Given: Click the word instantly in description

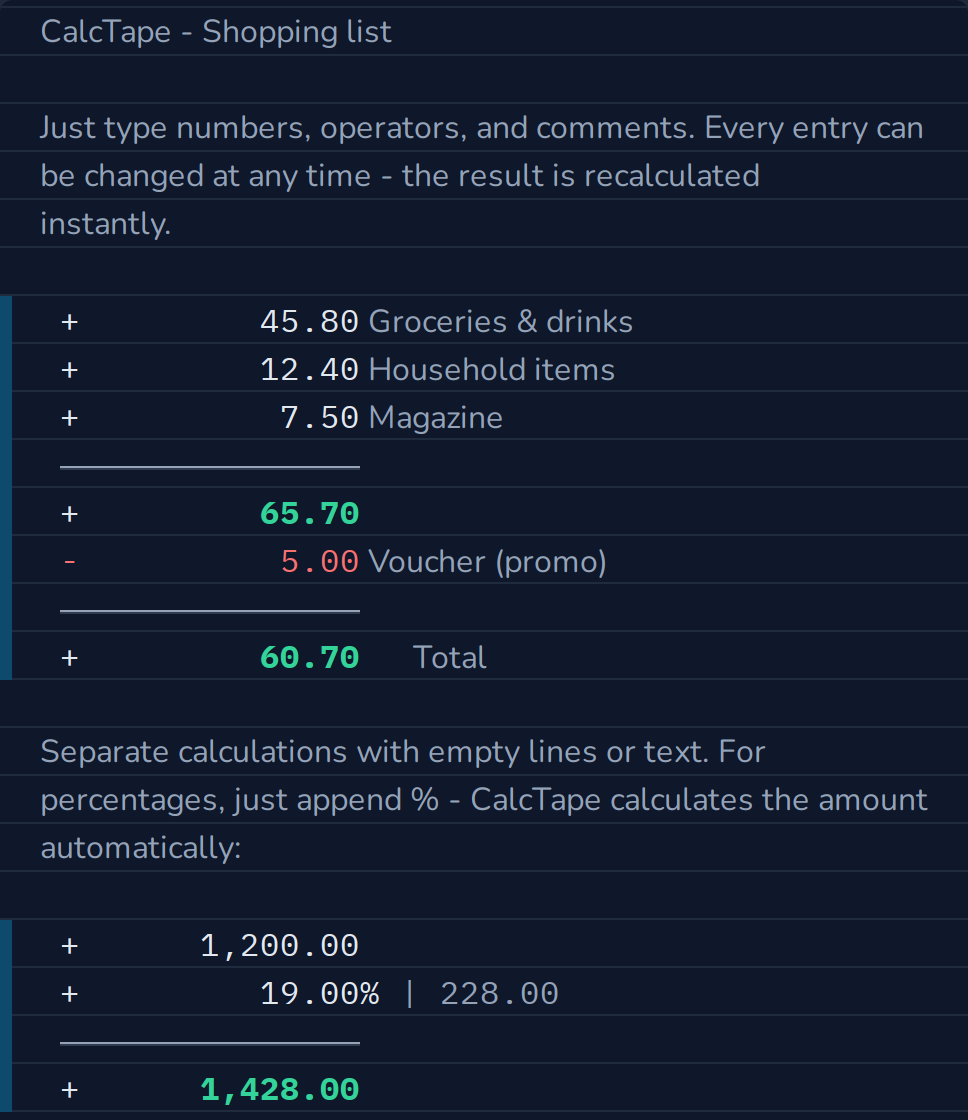Looking at the screenshot, I should [105, 224].
